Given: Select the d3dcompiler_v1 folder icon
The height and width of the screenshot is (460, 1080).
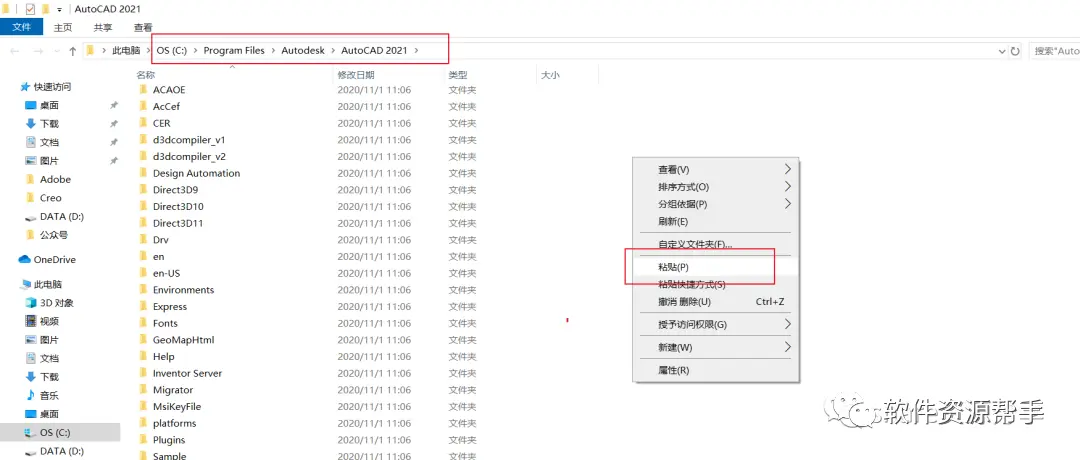Looking at the screenshot, I should (143, 140).
